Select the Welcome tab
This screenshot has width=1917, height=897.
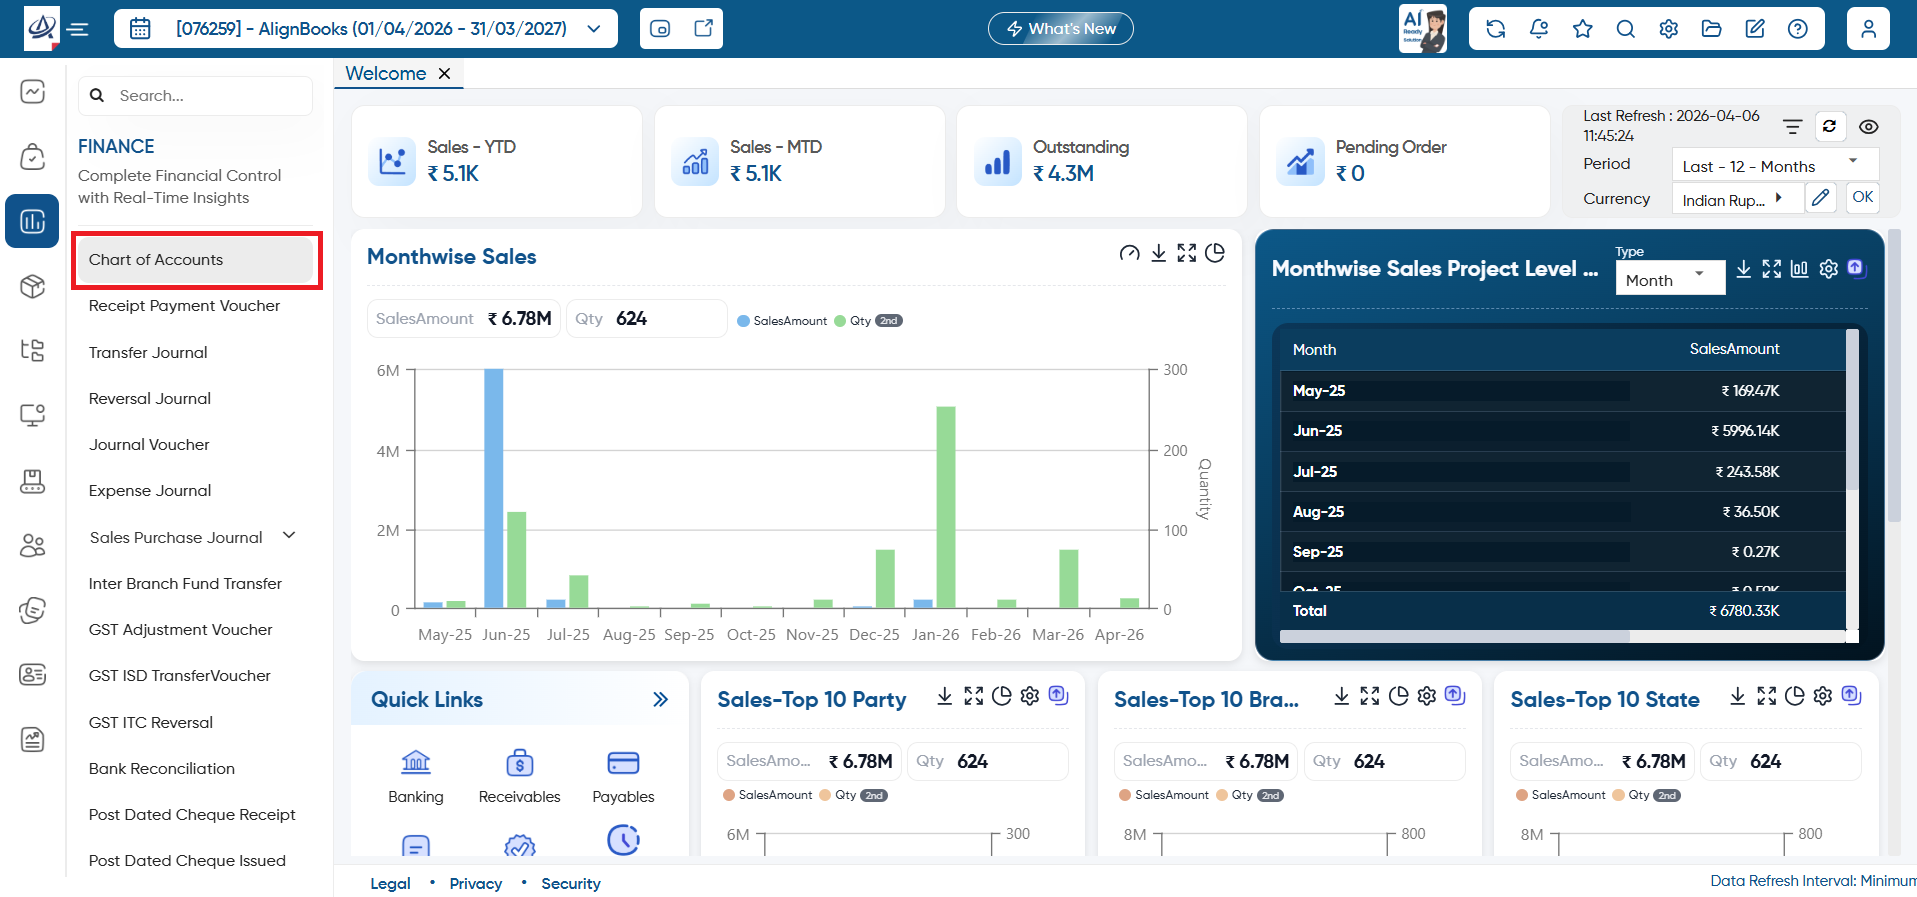[x=386, y=73]
